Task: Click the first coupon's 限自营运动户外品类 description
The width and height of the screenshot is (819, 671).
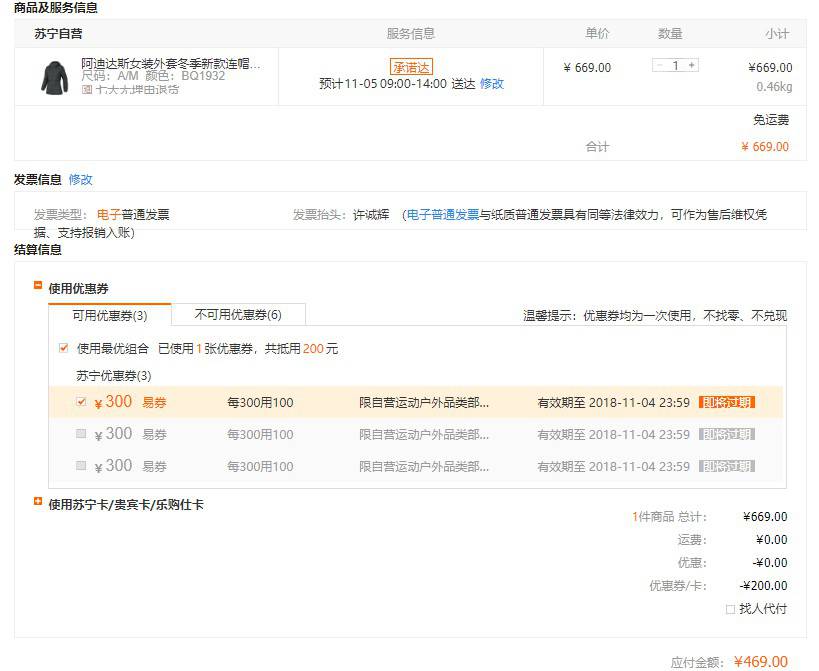Action: click(x=424, y=403)
